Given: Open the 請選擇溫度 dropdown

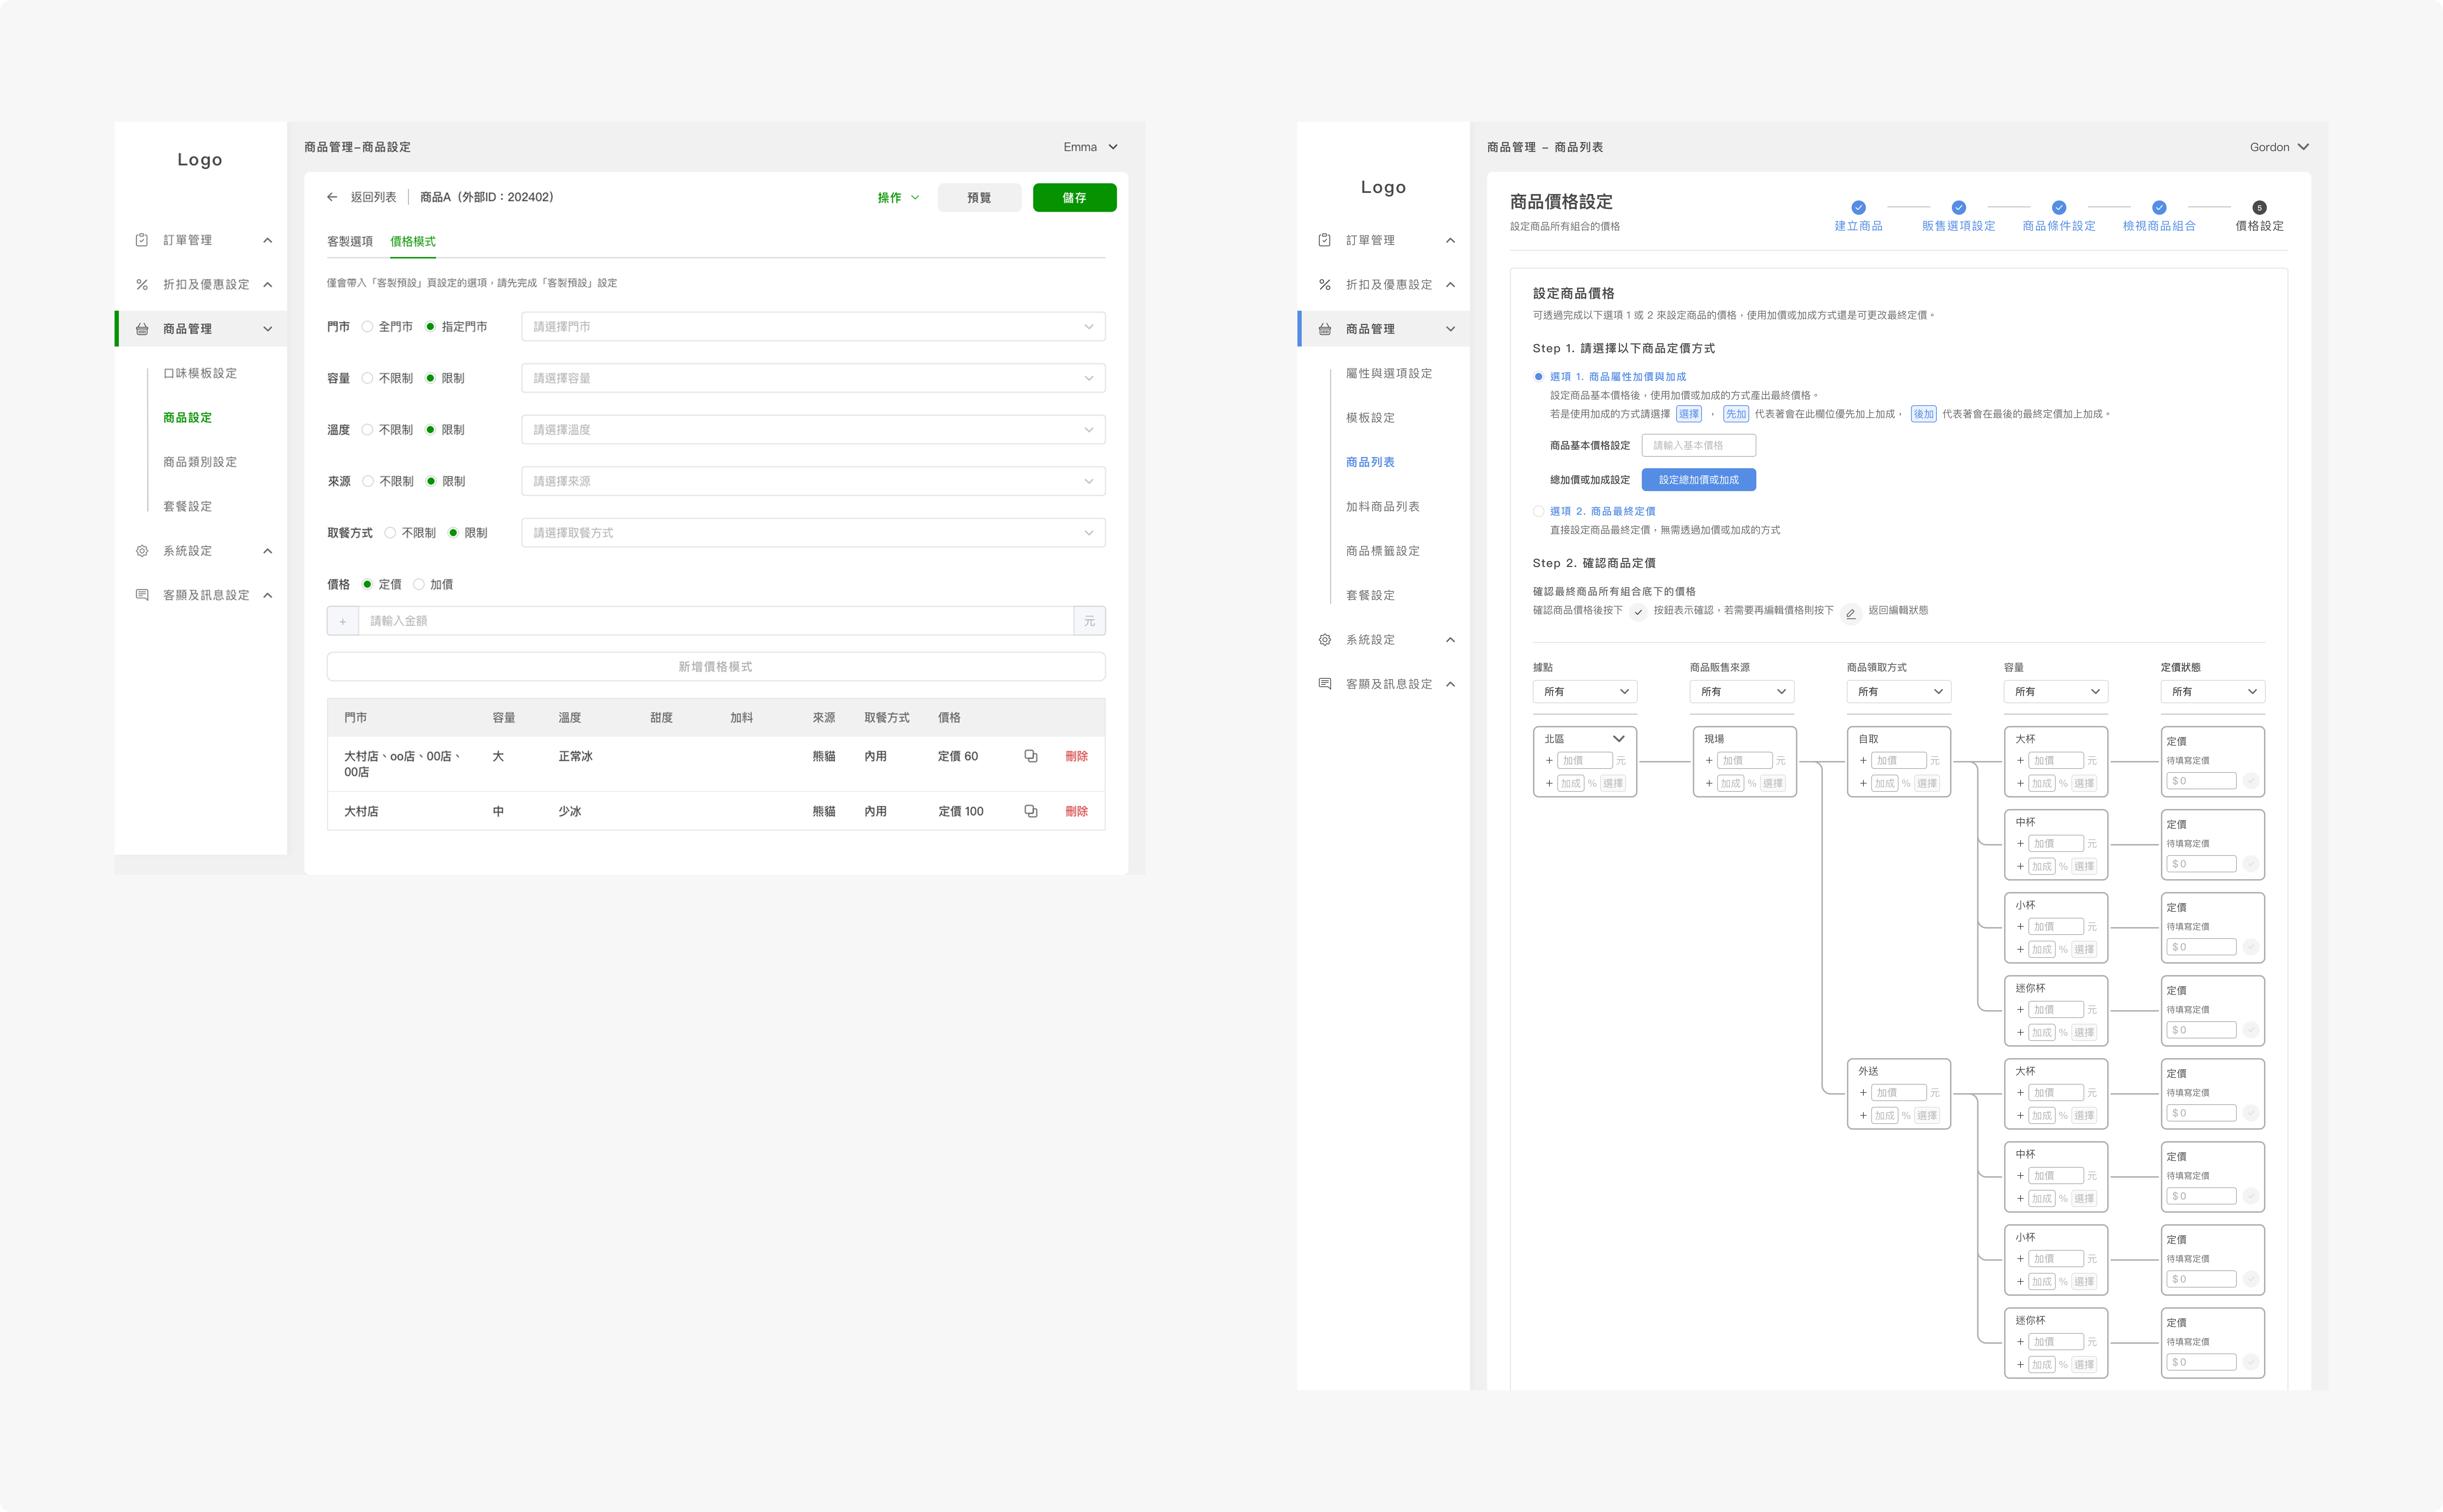Looking at the screenshot, I should click(x=813, y=430).
